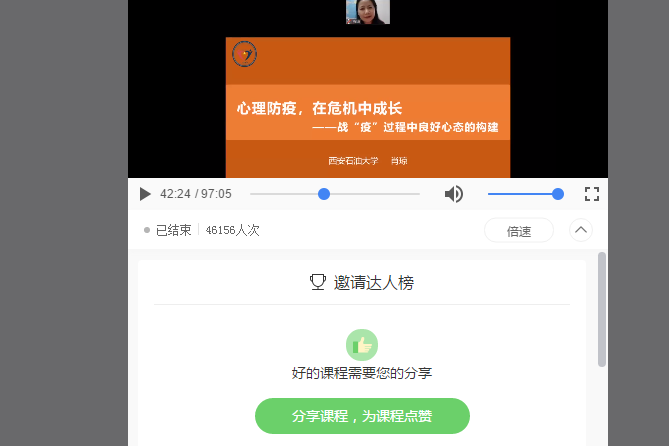Open the 倍速 playback speed options

pyautogui.click(x=518, y=231)
